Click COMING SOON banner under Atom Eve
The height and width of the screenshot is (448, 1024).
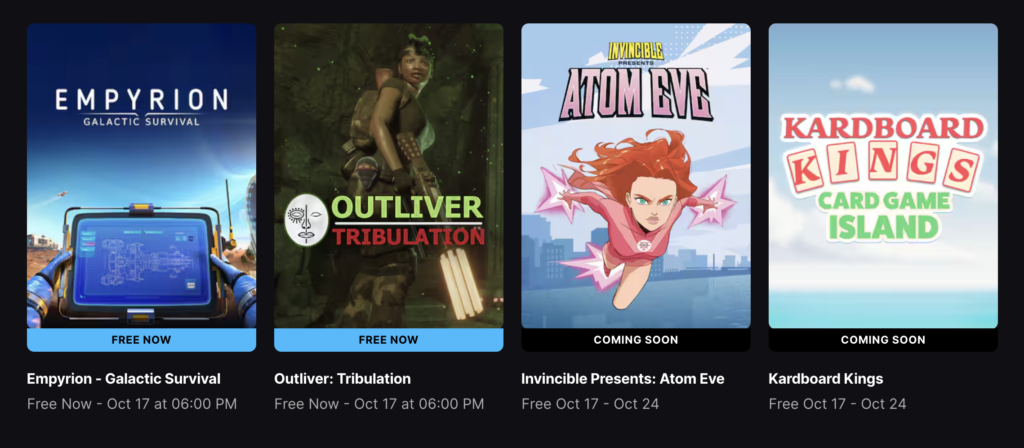[x=636, y=340]
